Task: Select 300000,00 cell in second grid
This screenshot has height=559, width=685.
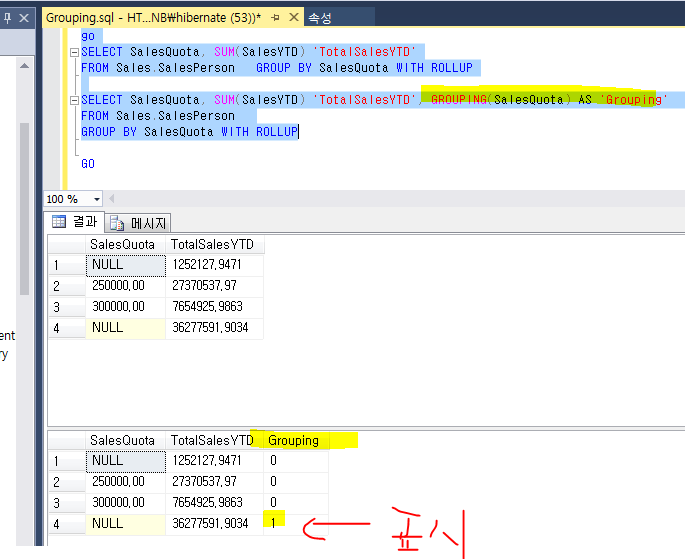Action: pos(126,503)
